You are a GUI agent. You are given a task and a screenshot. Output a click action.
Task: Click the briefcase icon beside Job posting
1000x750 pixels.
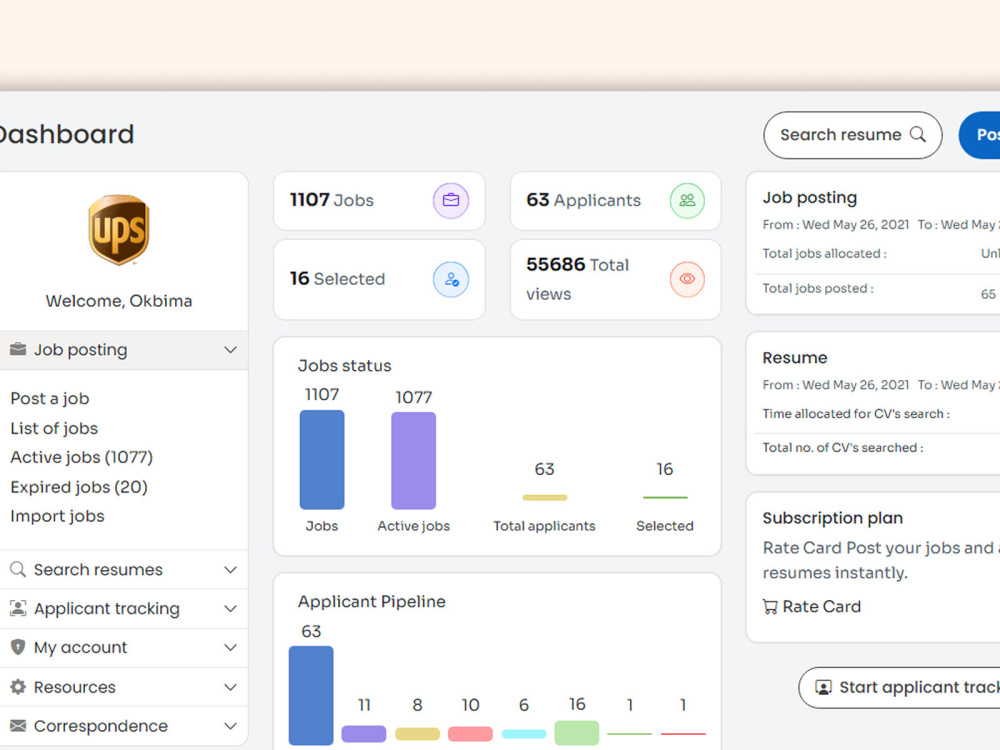[18, 349]
